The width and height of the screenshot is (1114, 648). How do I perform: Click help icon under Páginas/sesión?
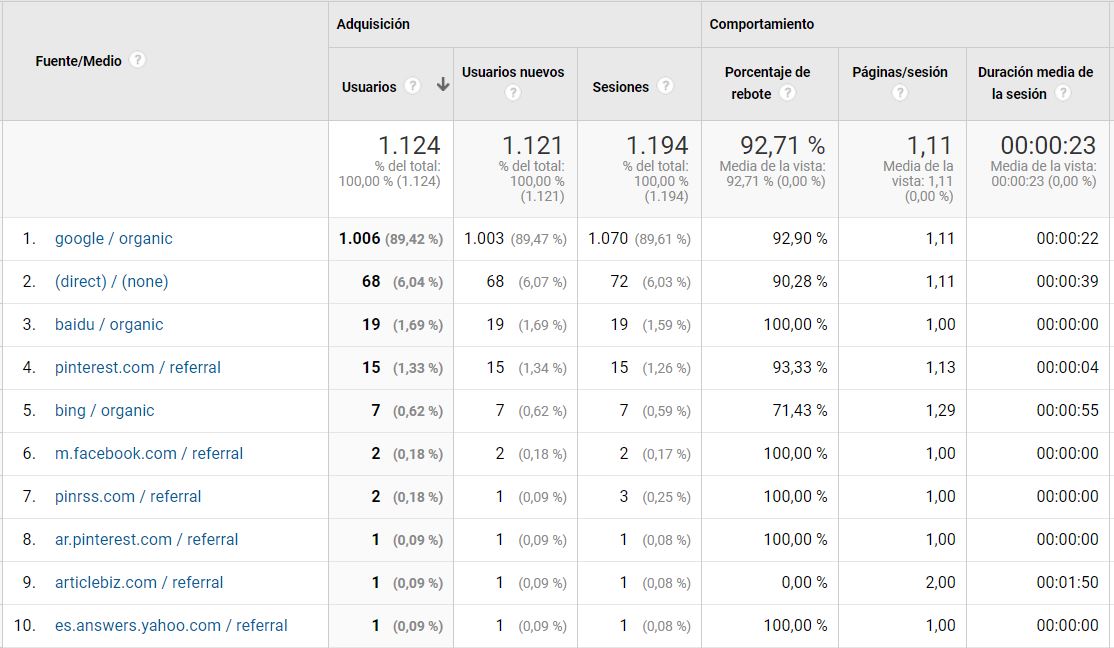click(x=900, y=93)
